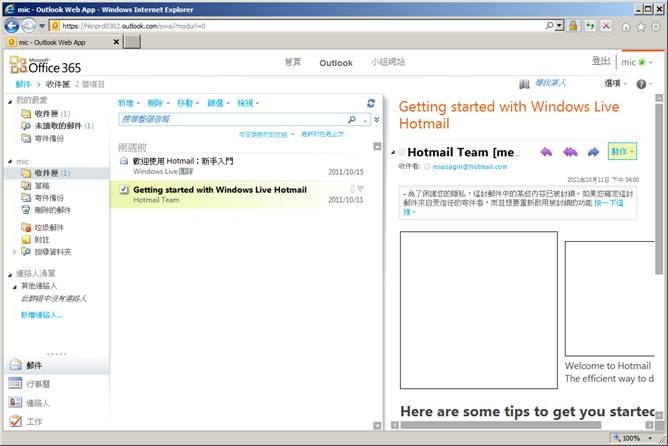
Task: Collapse the 我的最愛 favorites group
Action: tap(10, 101)
